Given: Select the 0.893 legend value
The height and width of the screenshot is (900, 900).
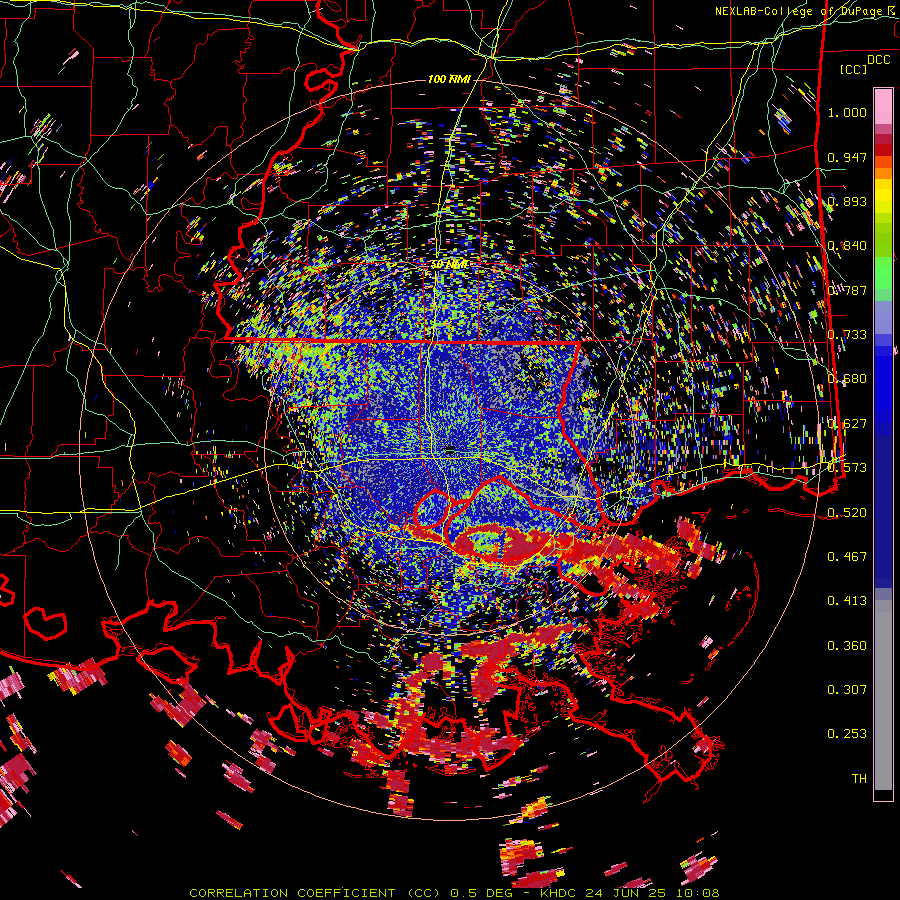Looking at the screenshot, I should click(x=847, y=201).
